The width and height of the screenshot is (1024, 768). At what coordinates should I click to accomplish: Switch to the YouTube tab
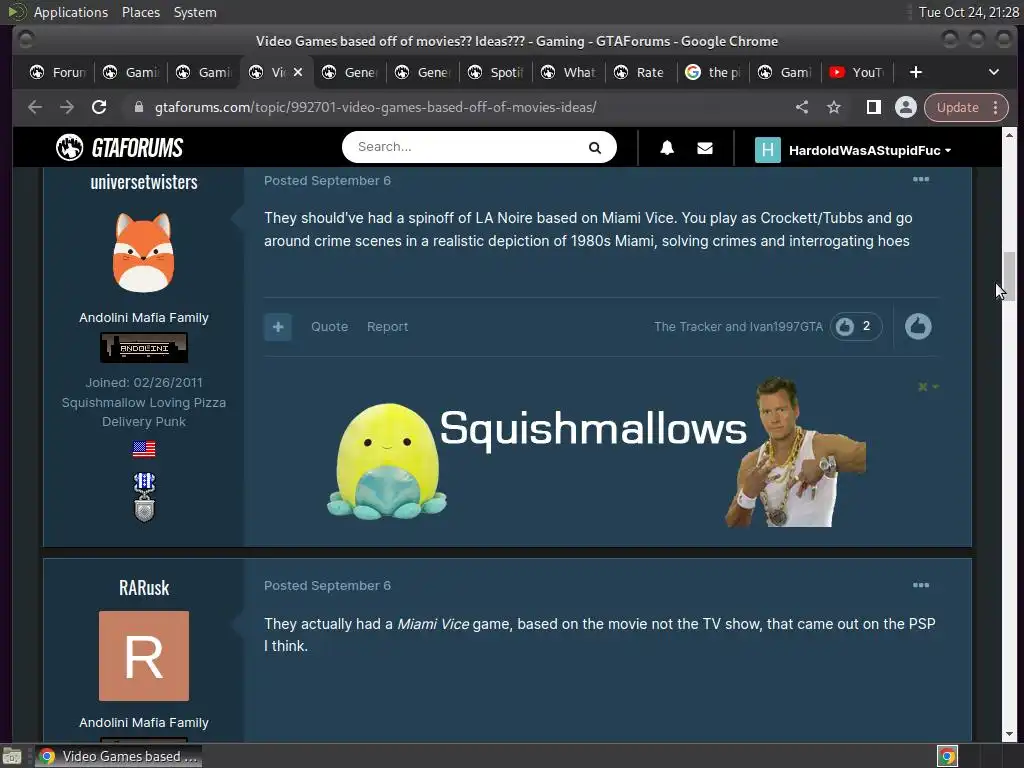tap(857, 72)
